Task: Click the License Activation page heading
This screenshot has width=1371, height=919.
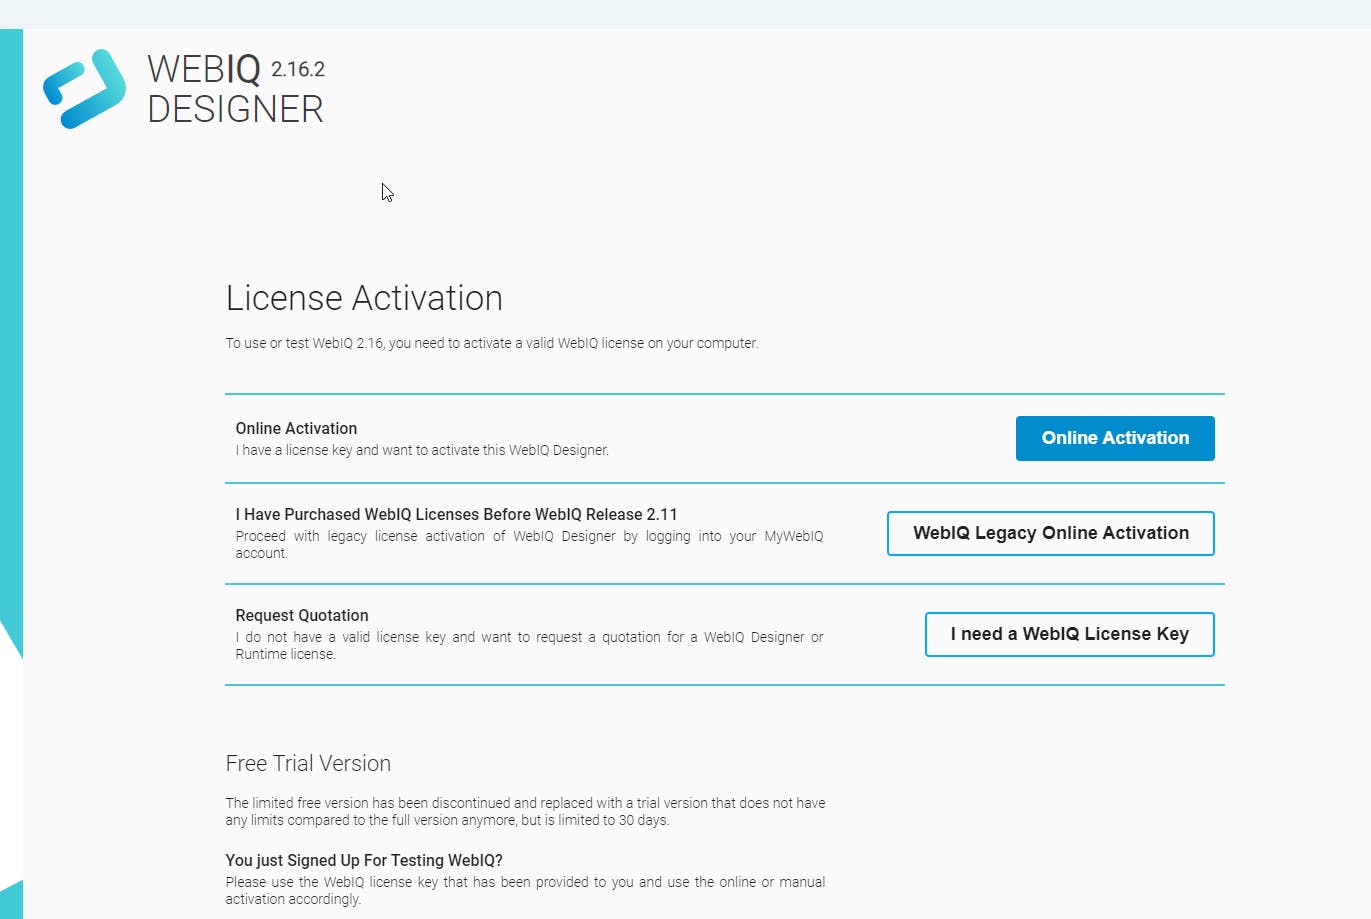Action: click(364, 298)
